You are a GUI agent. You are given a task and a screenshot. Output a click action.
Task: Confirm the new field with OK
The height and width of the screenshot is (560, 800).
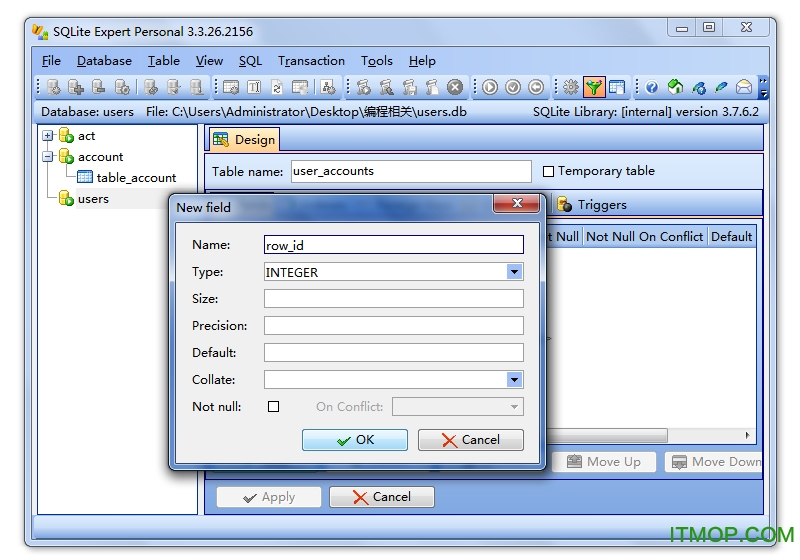tap(355, 440)
